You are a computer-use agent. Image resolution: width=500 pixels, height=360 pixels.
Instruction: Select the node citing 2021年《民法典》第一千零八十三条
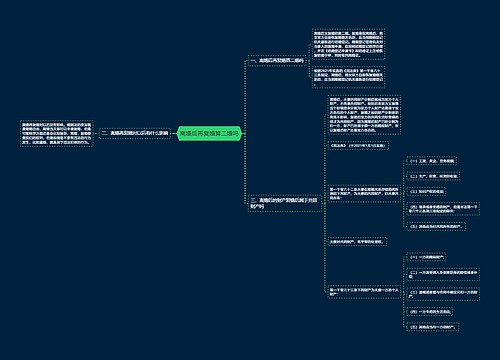pos(348,77)
